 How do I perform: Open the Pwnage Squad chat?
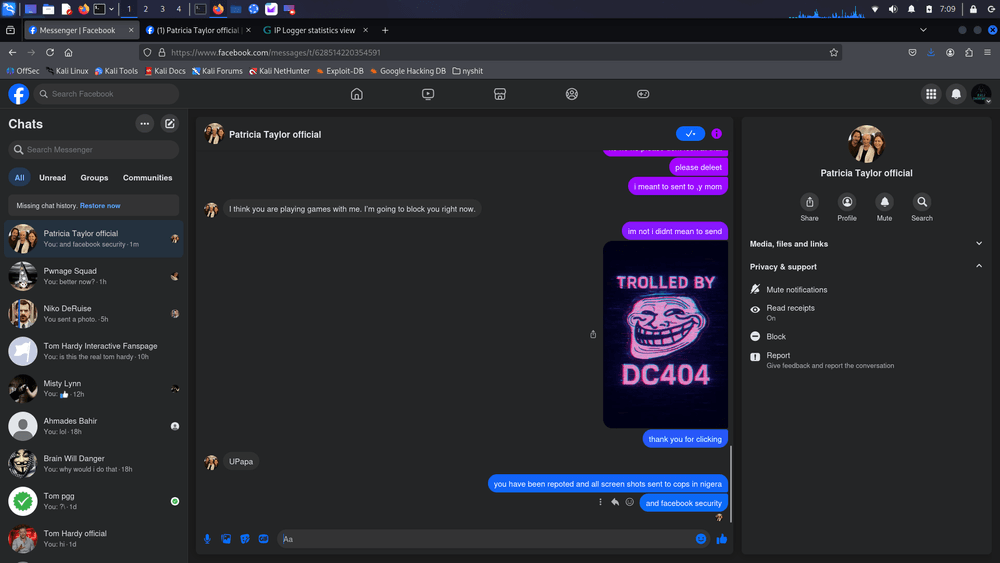pos(94,276)
